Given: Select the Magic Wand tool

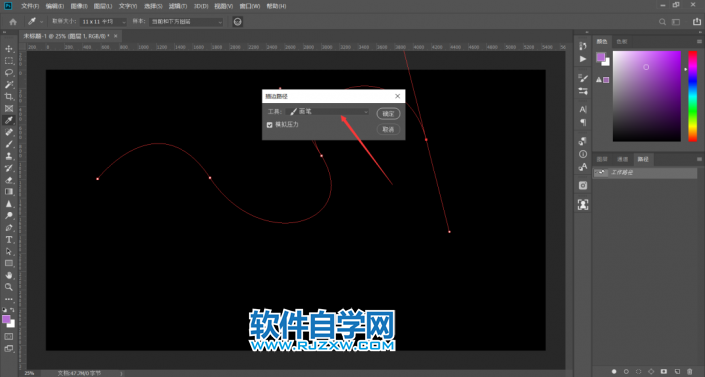Looking at the screenshot, I should [9, 85].
